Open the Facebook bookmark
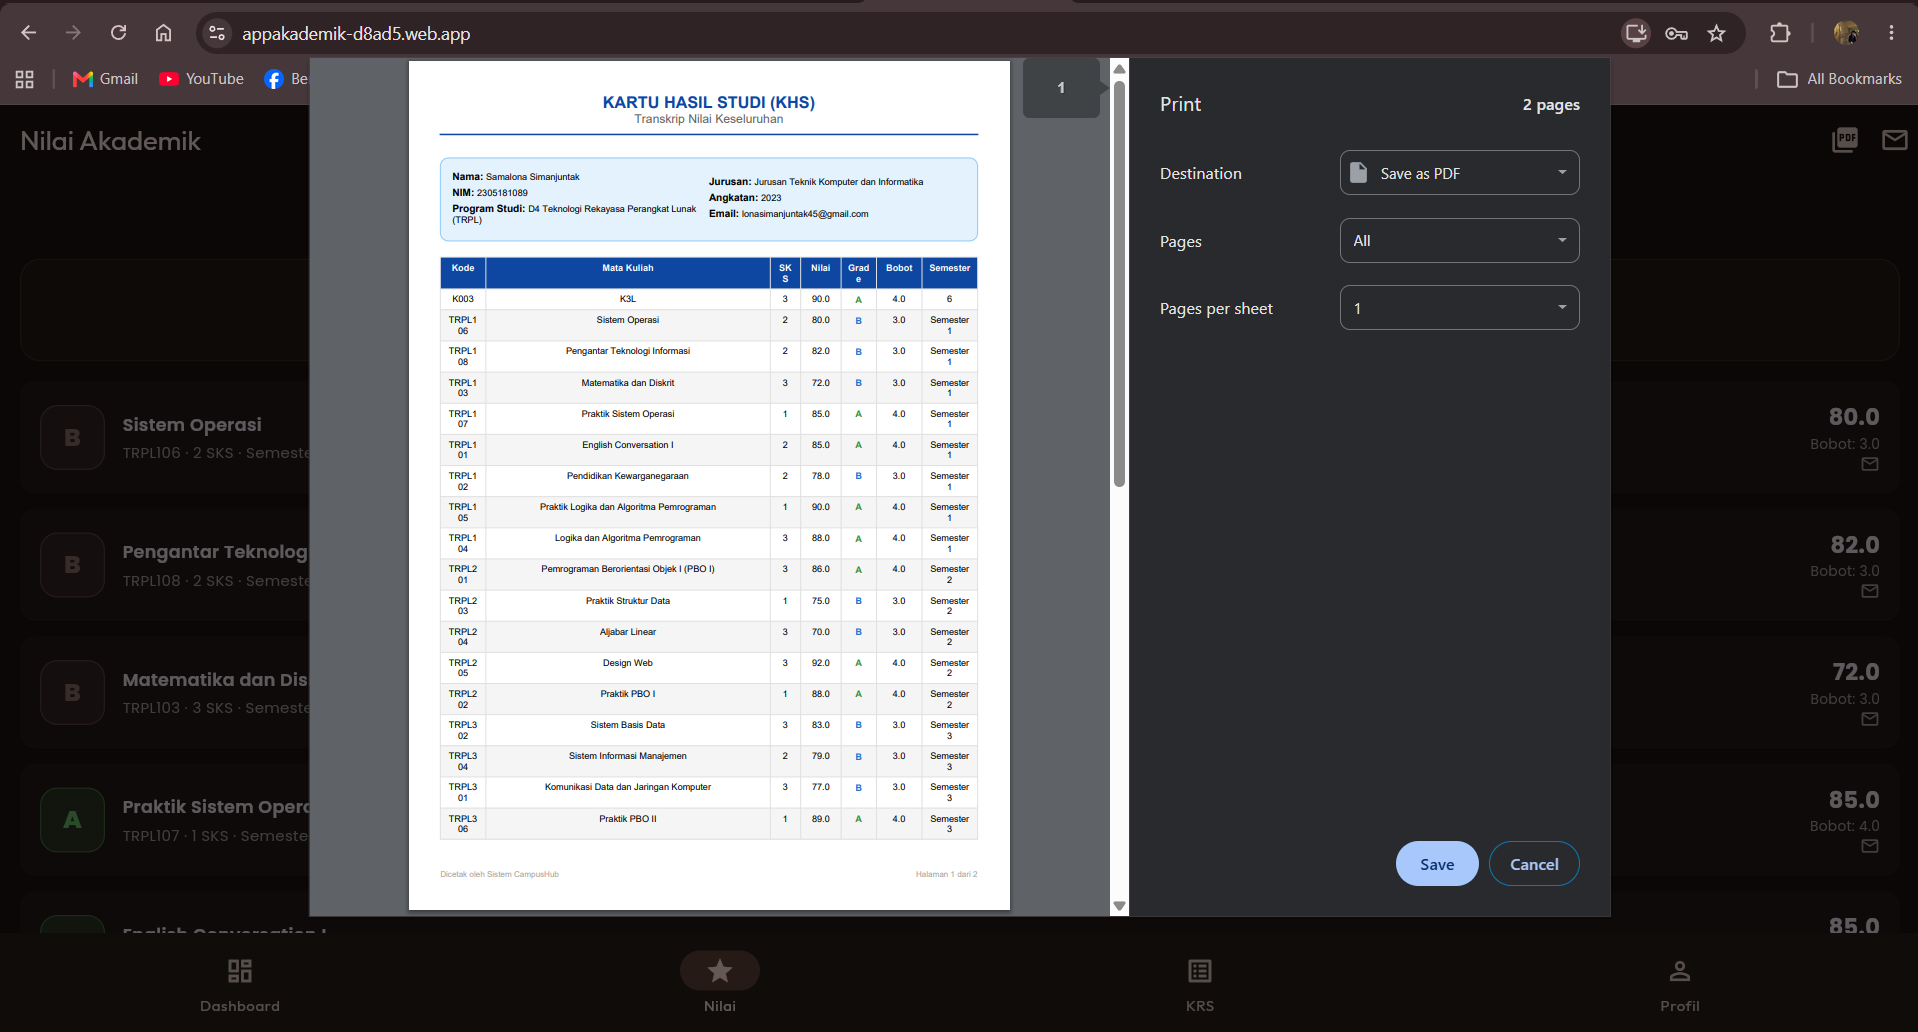1918x1032 pixels. [286, 79]
